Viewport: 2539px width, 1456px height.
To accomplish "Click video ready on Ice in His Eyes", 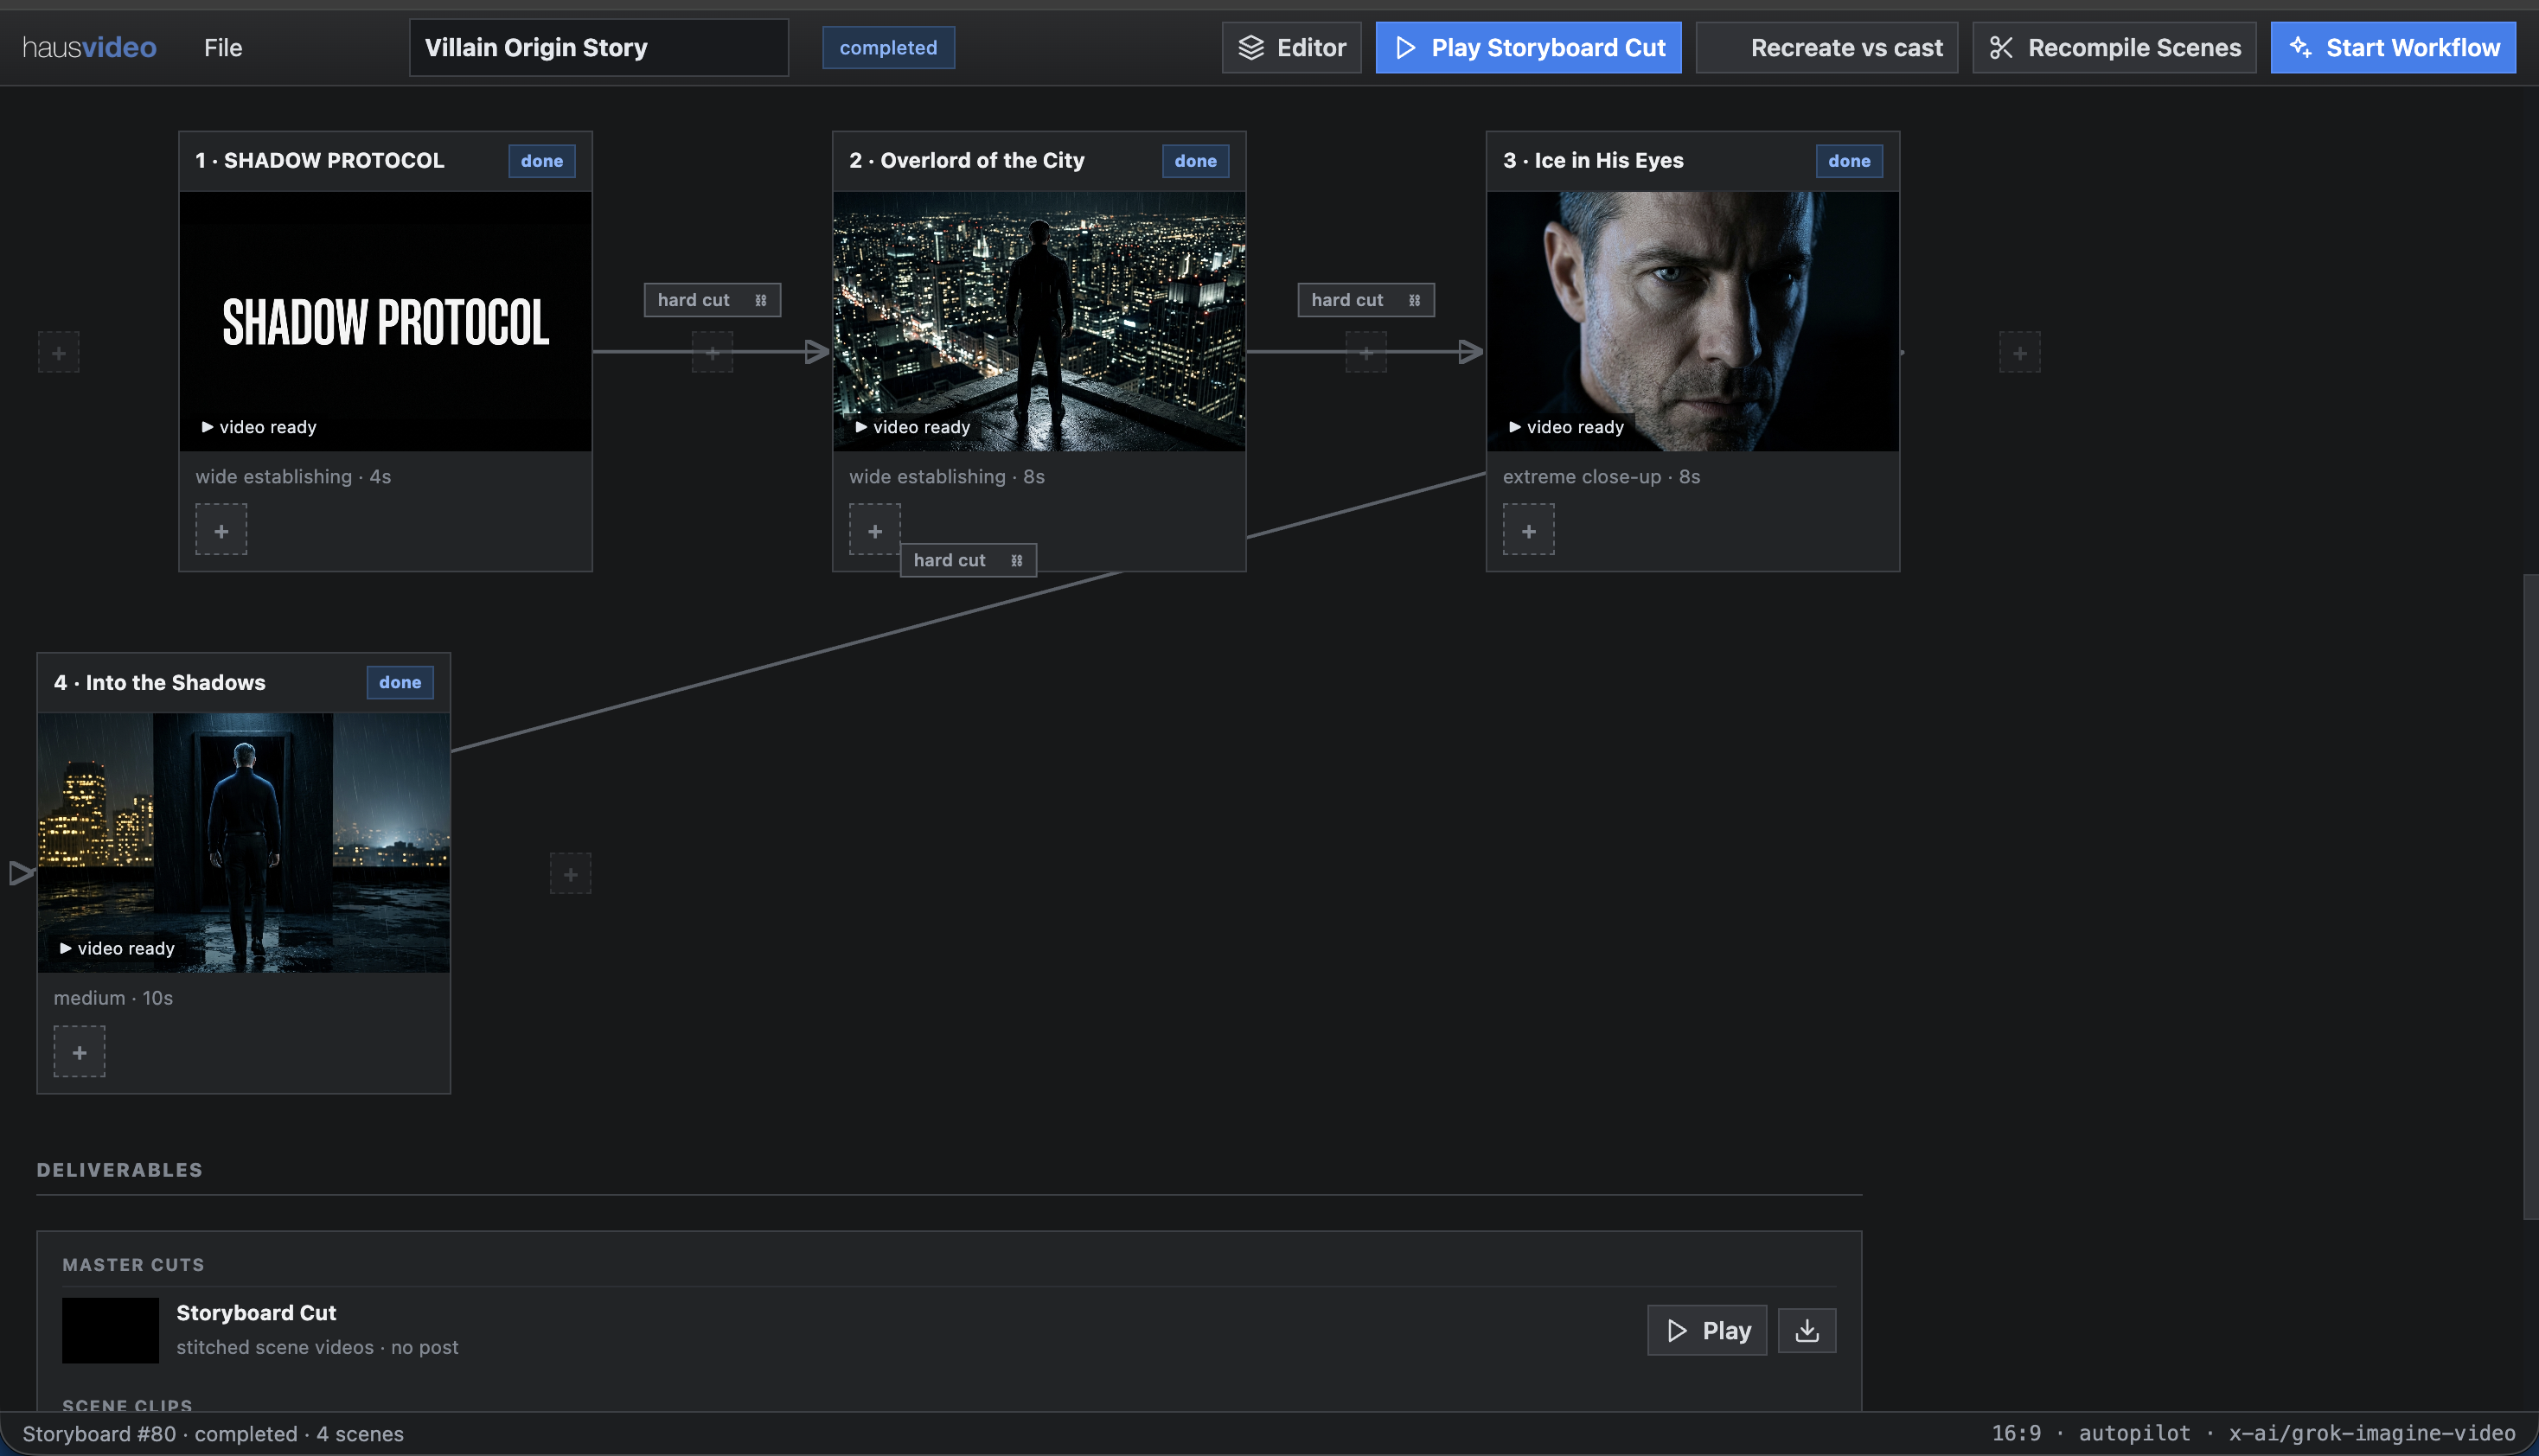I will 1567,427.
